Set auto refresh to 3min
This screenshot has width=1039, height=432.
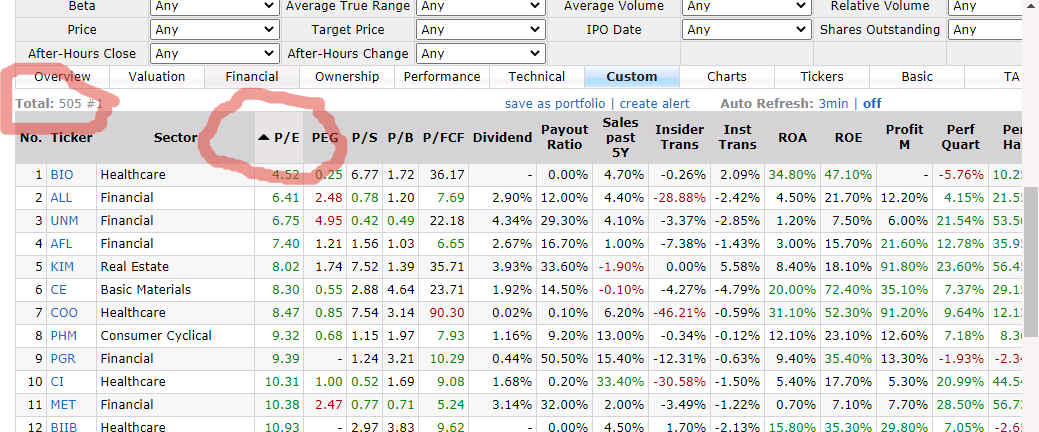[832, 103]
